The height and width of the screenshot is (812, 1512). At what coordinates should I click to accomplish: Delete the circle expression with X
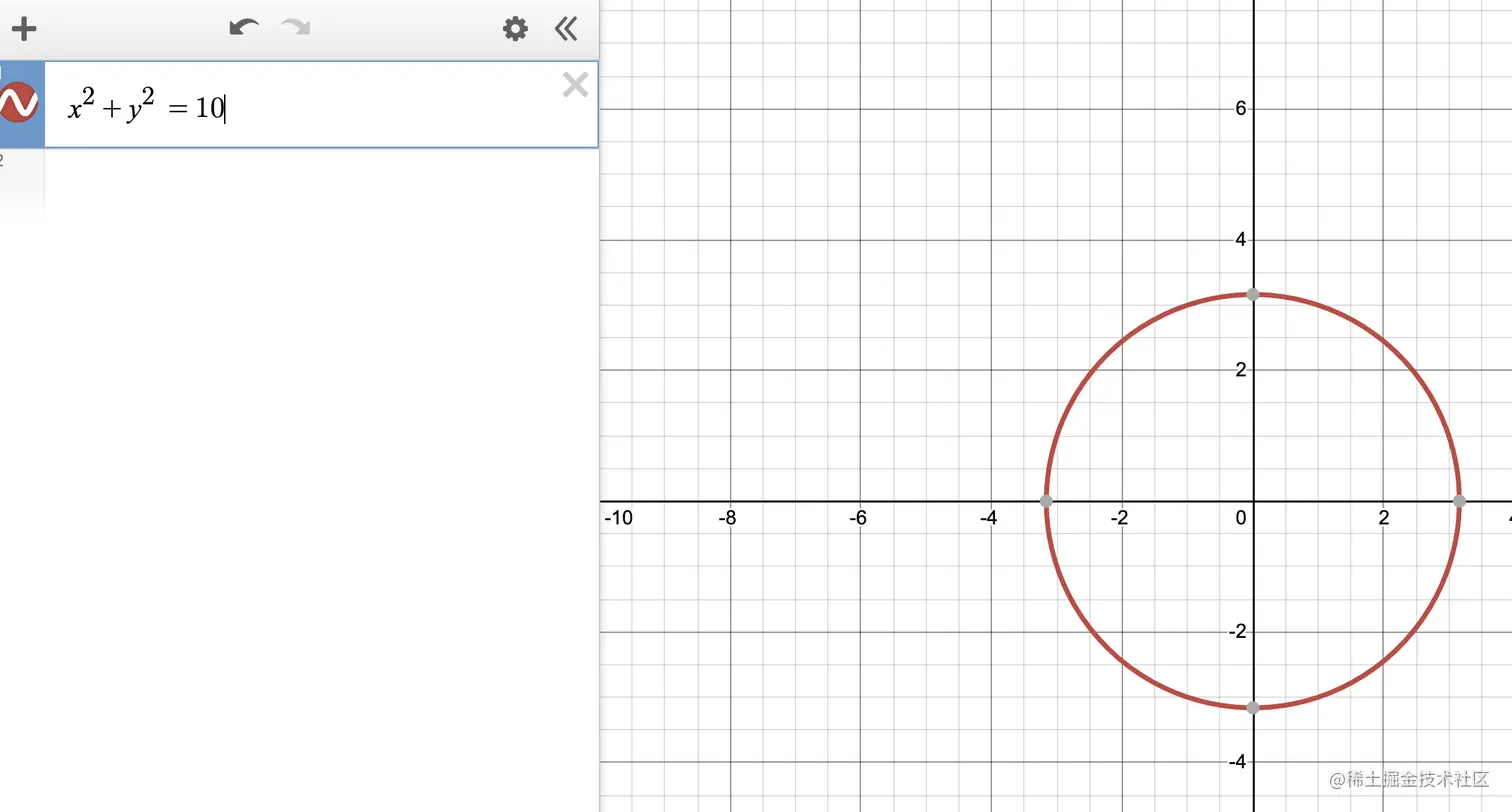click(575, 85)
